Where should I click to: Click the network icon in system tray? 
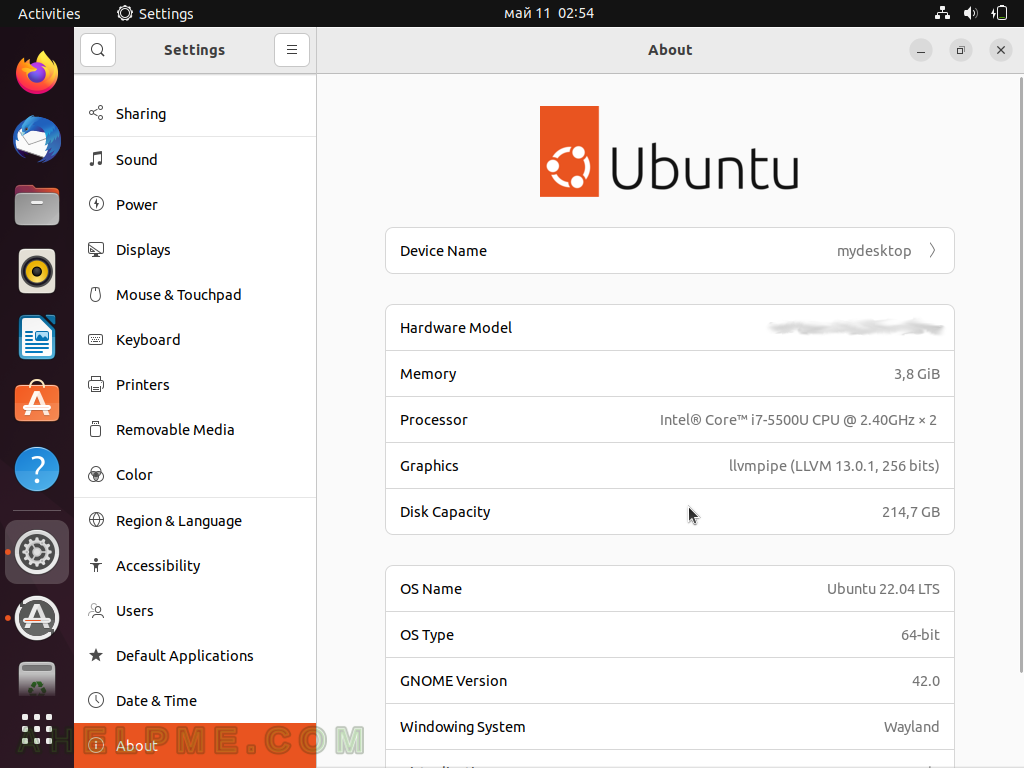942,13
